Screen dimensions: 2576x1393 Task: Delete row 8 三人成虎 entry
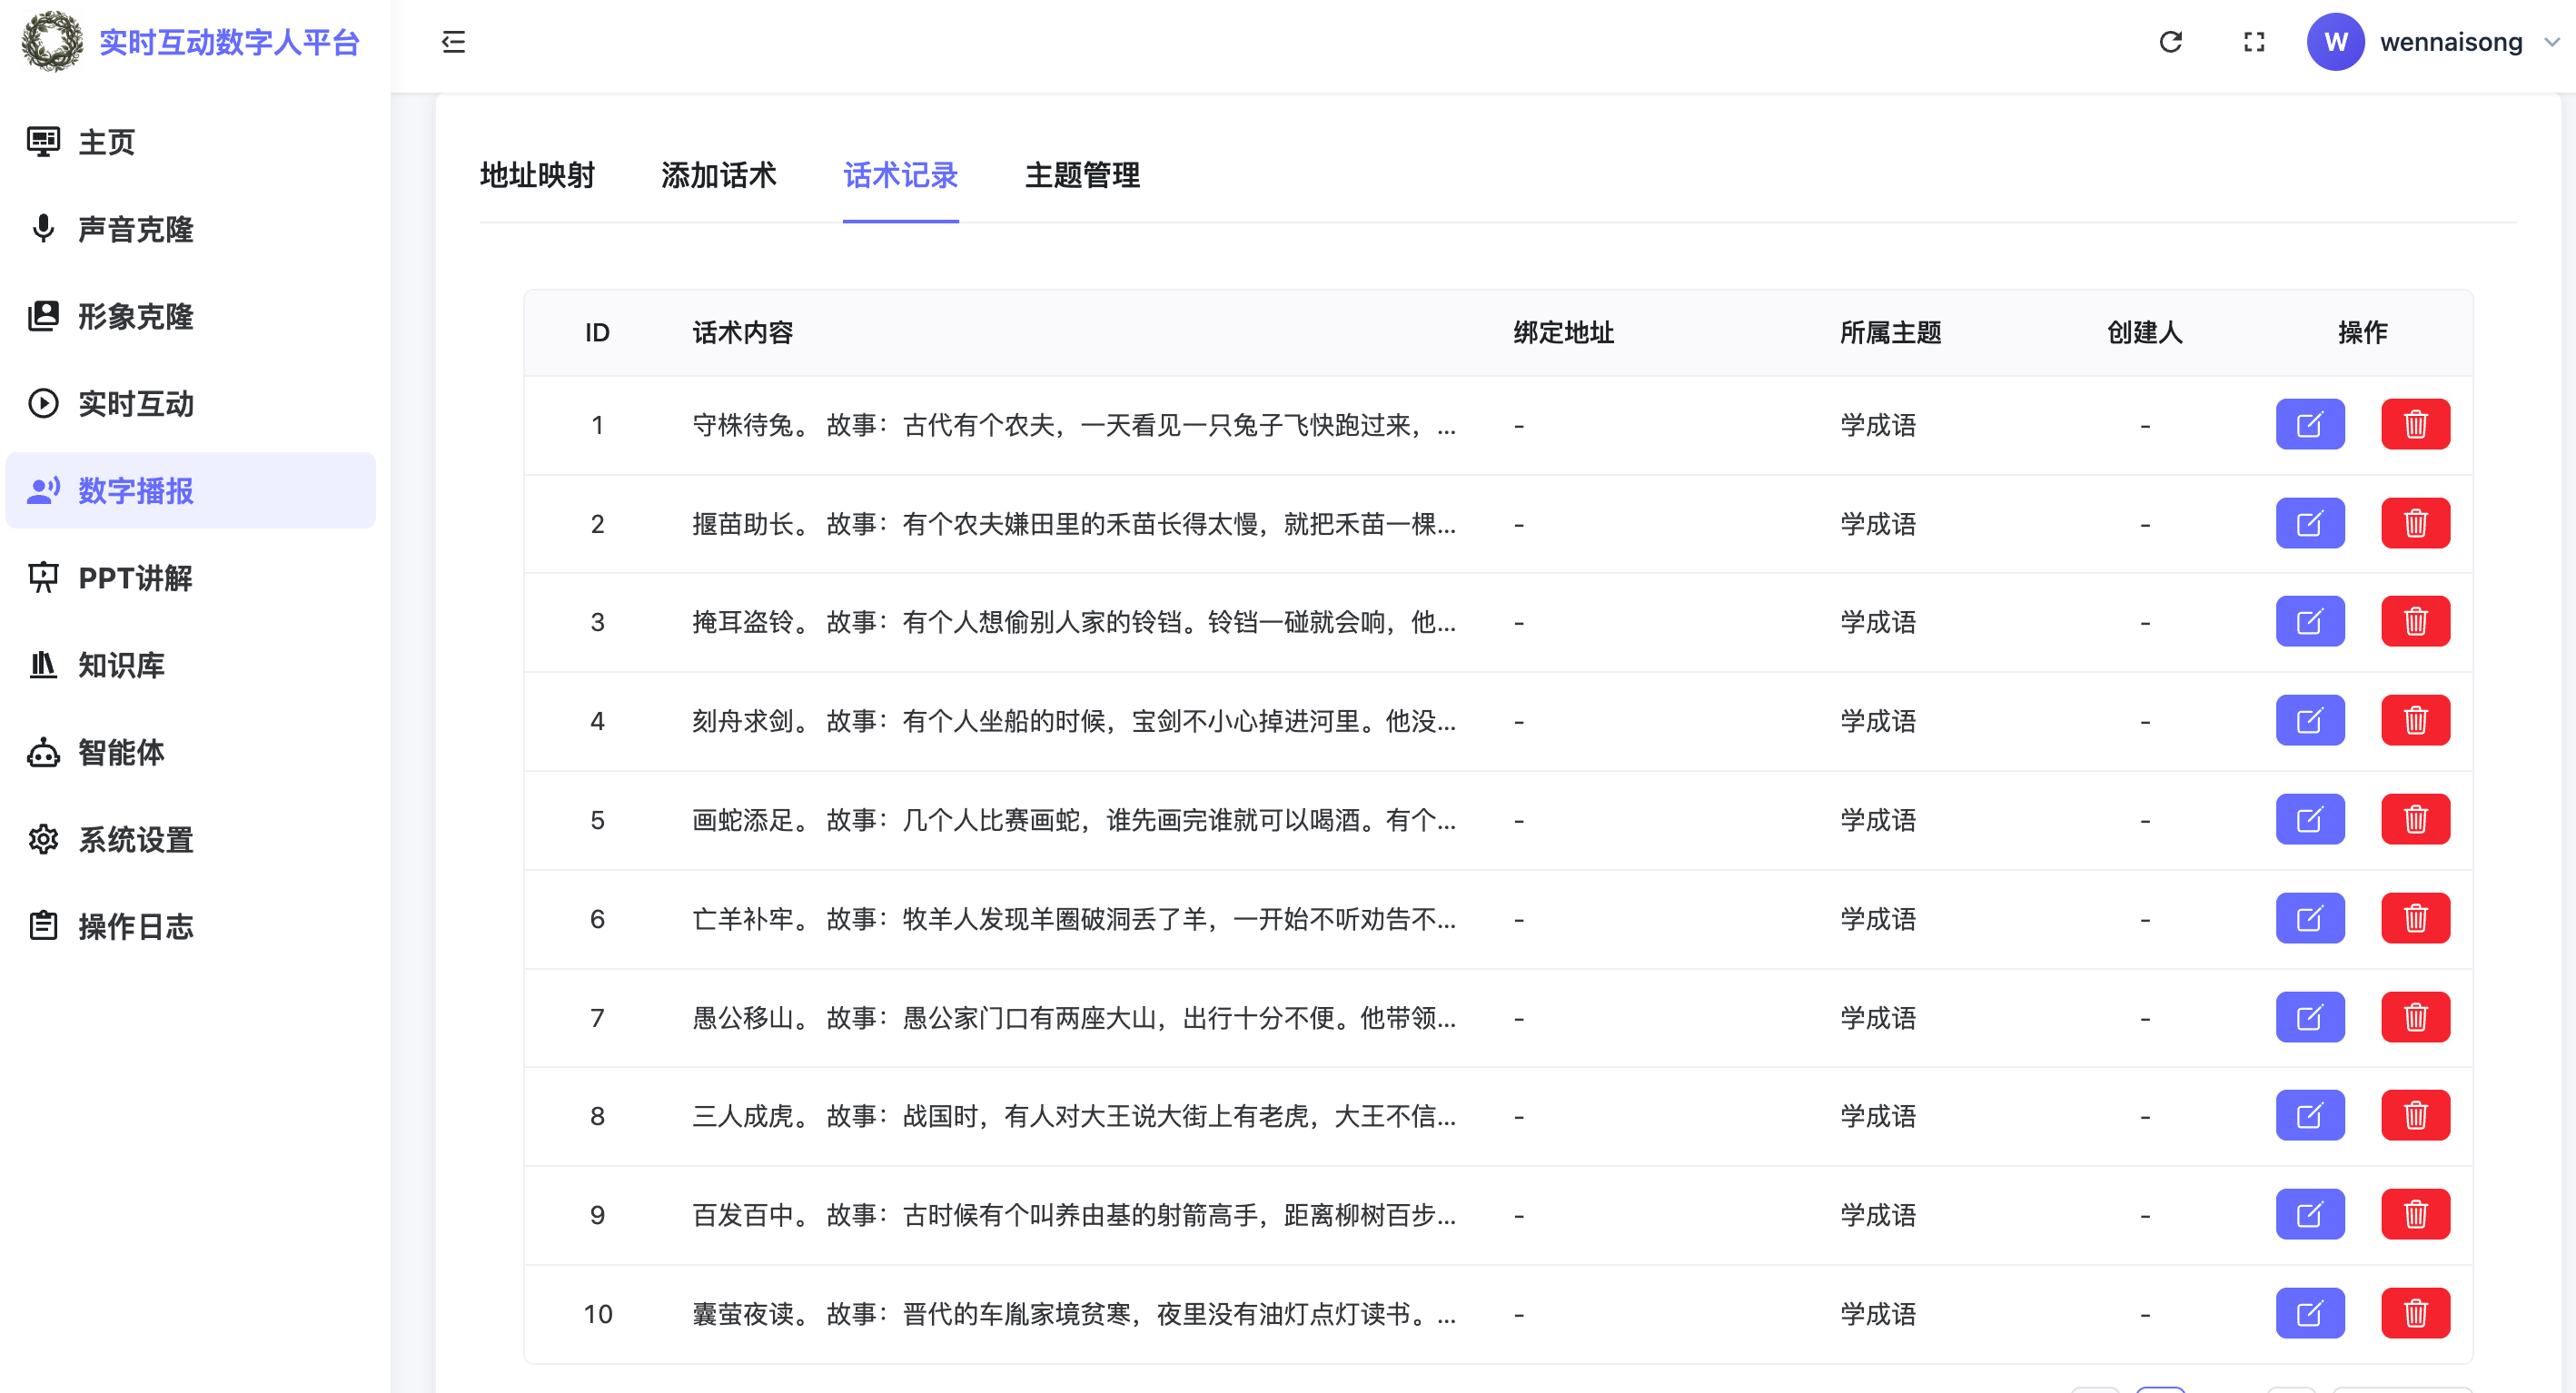(x=2415, y=1115)
